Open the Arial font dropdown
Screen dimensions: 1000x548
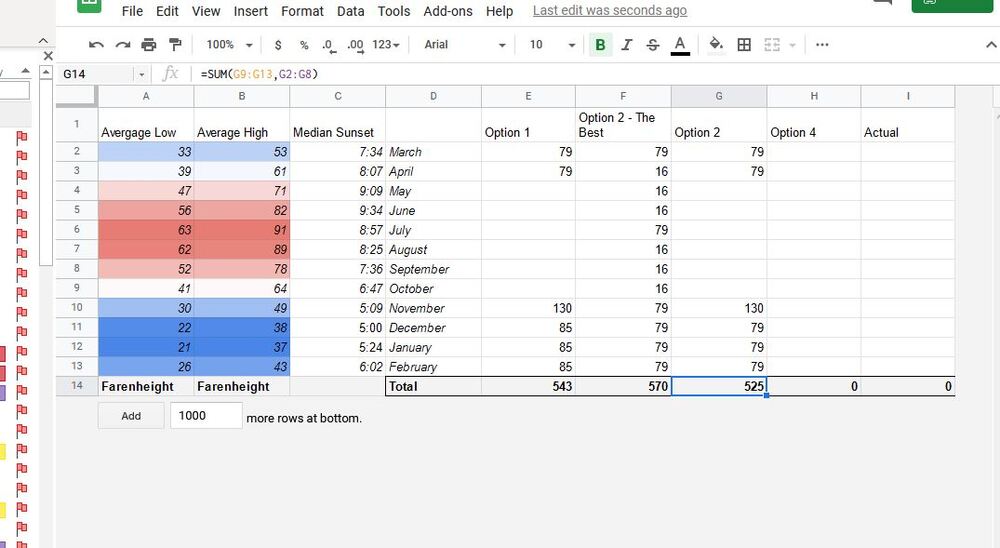[465, 45]
